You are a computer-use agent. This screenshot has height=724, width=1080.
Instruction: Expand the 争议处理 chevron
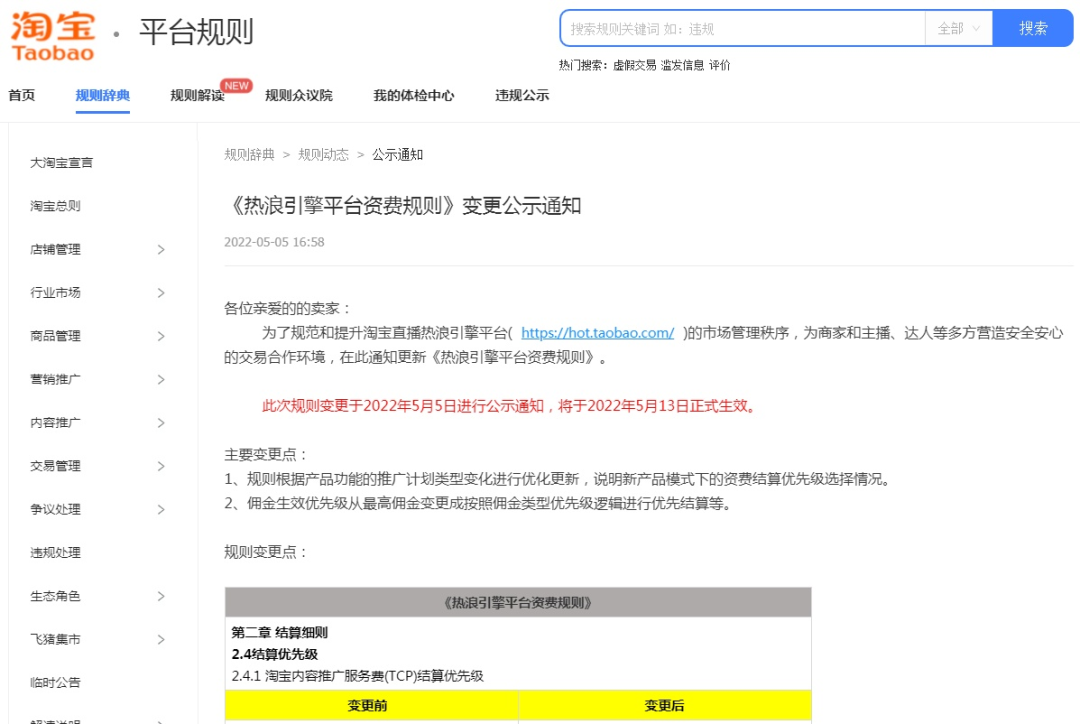(x=160, y=510)
